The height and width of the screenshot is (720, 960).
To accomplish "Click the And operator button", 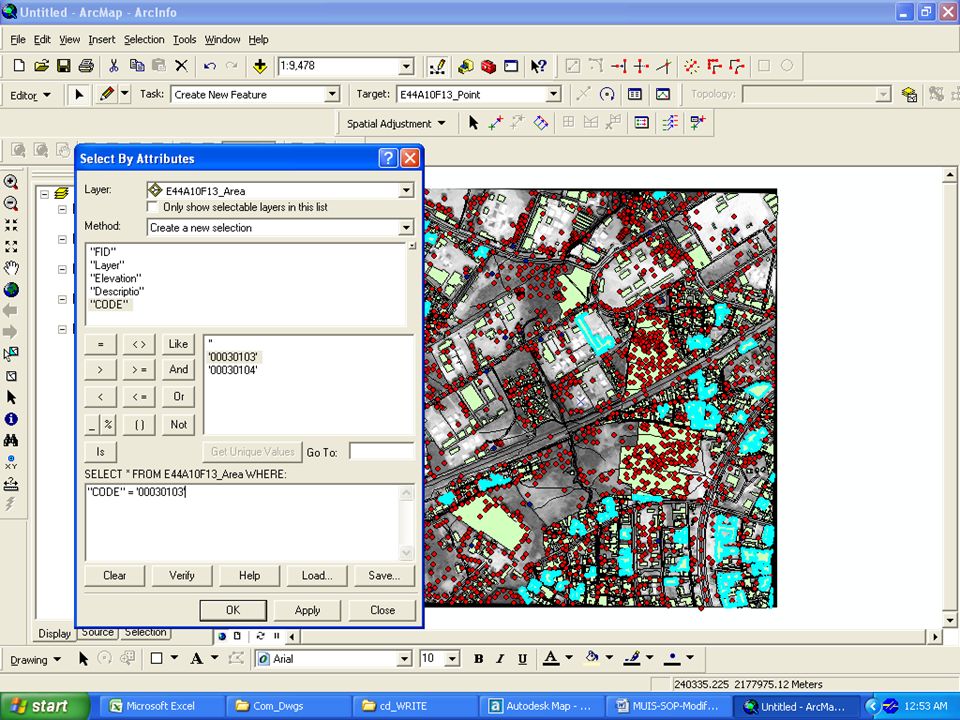I will 178,369.
